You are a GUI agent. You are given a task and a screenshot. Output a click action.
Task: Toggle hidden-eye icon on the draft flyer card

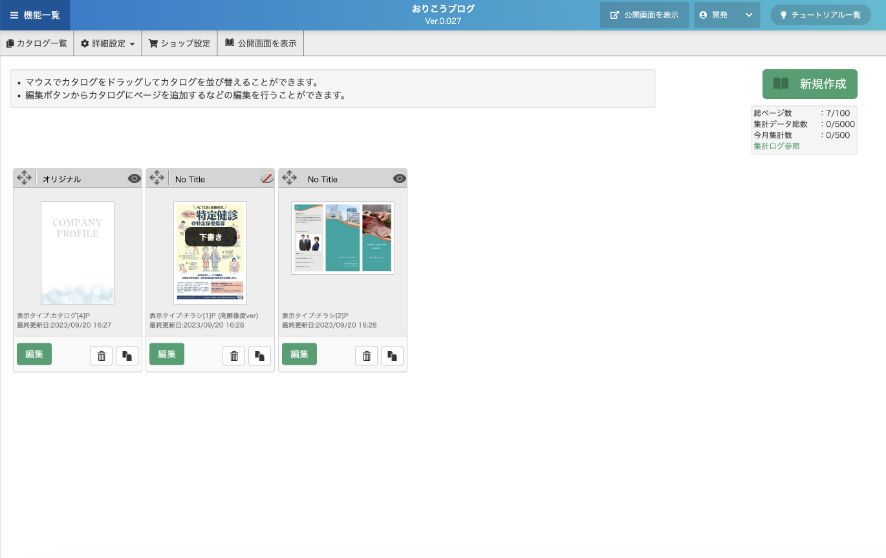point(267,179)
